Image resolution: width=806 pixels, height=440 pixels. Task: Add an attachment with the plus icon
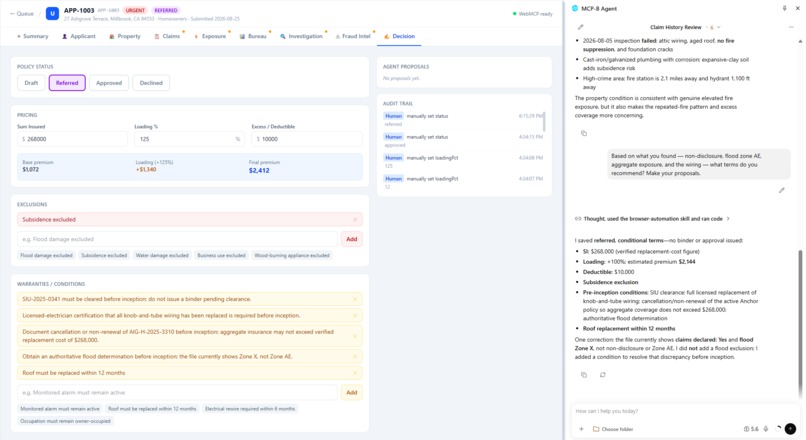[581, 429]
